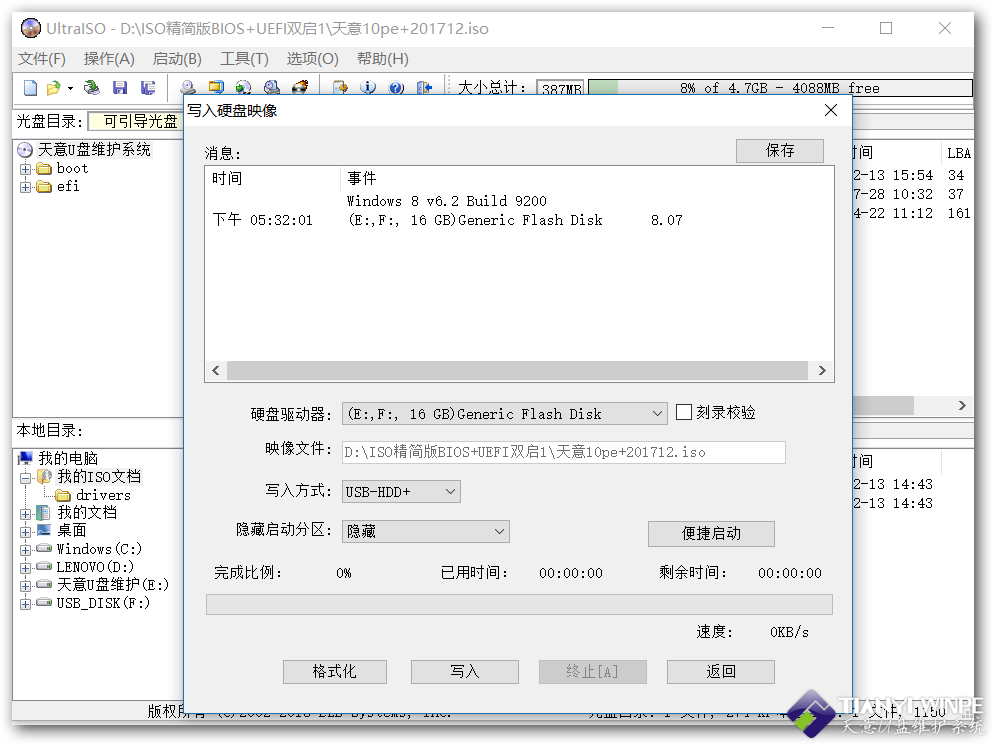Expand the boot folder node
The image size is (994, 745).
click(x=25, y=169)
